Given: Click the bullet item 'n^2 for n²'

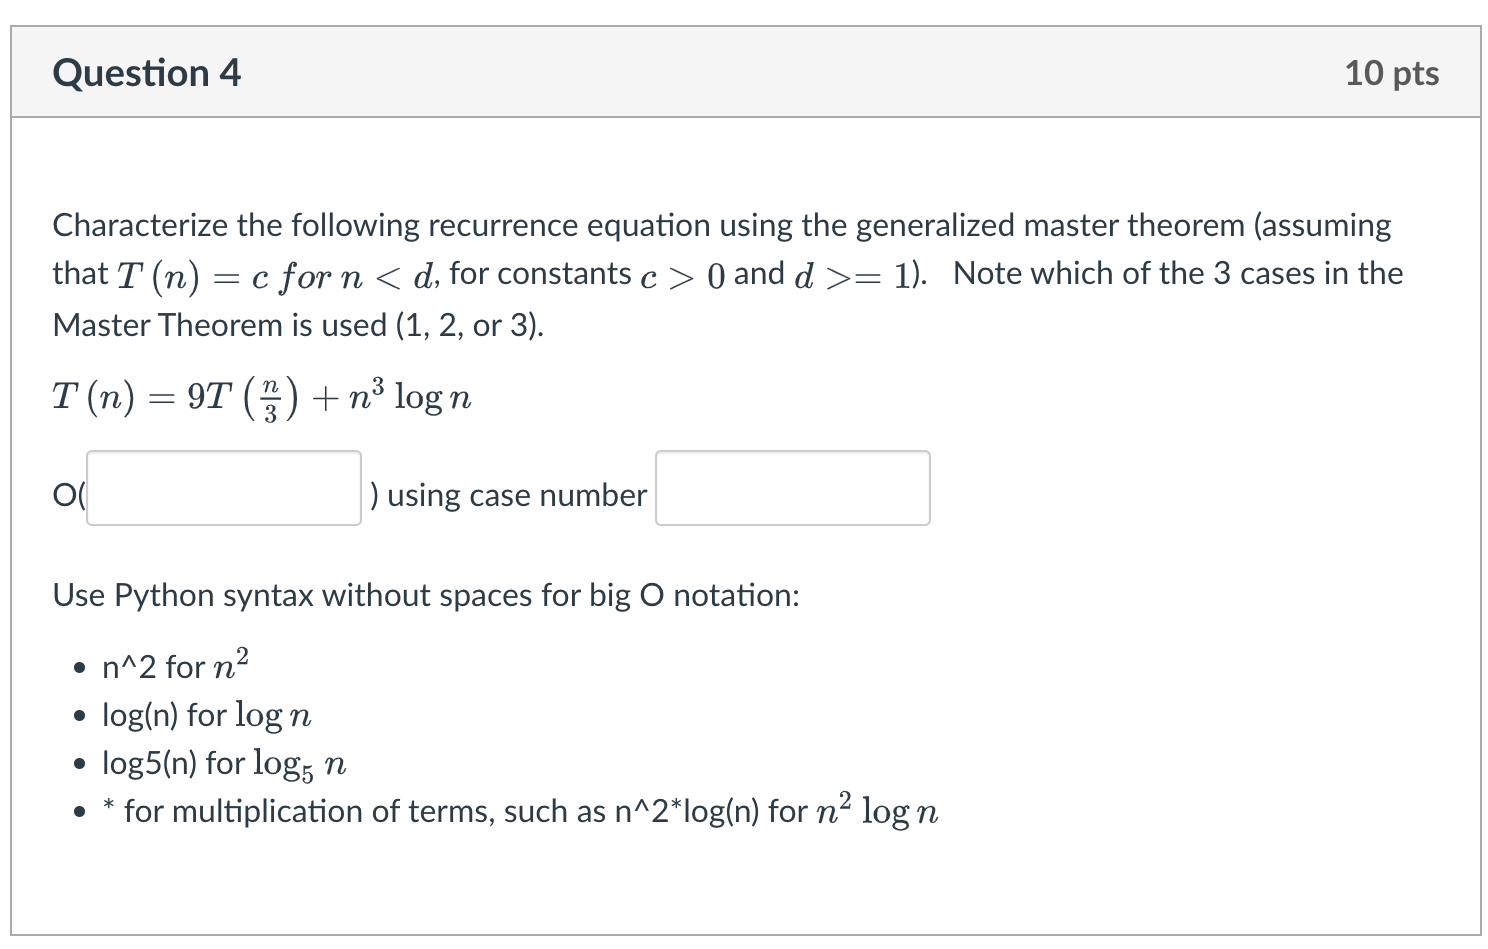Looking at the screenshot, I should click(x=172, y=663).
